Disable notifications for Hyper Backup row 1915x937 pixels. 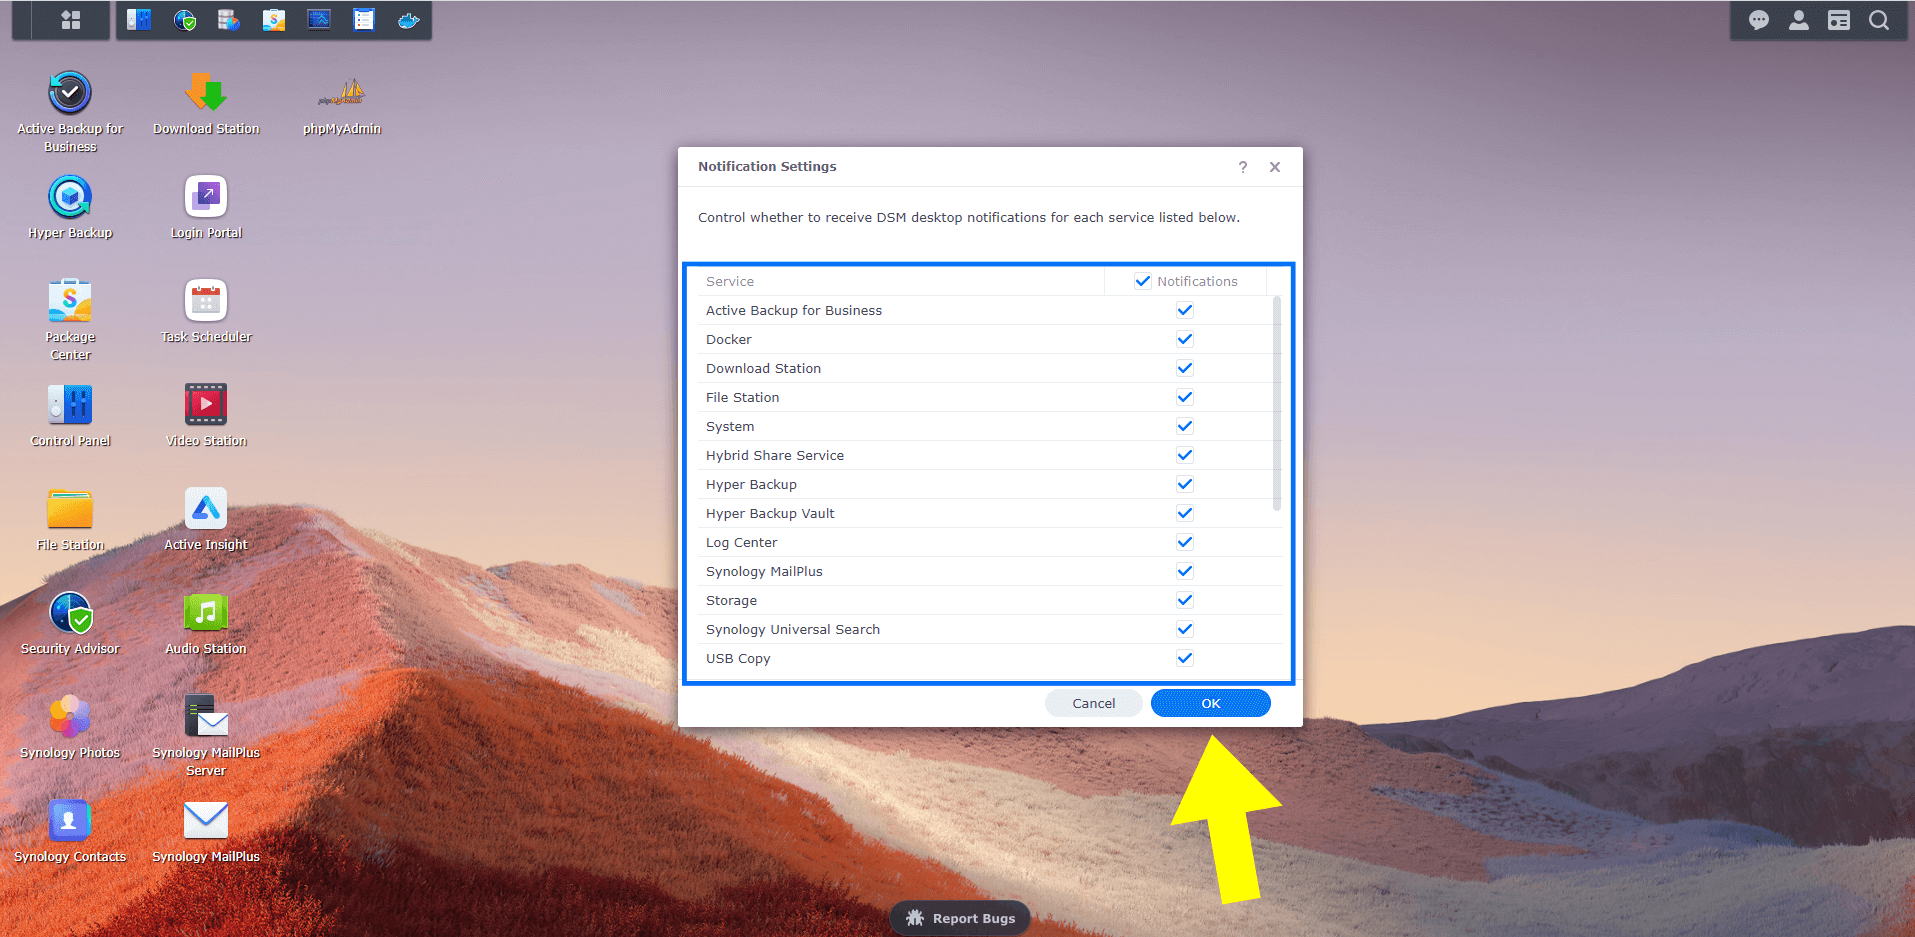(1185, 484)
